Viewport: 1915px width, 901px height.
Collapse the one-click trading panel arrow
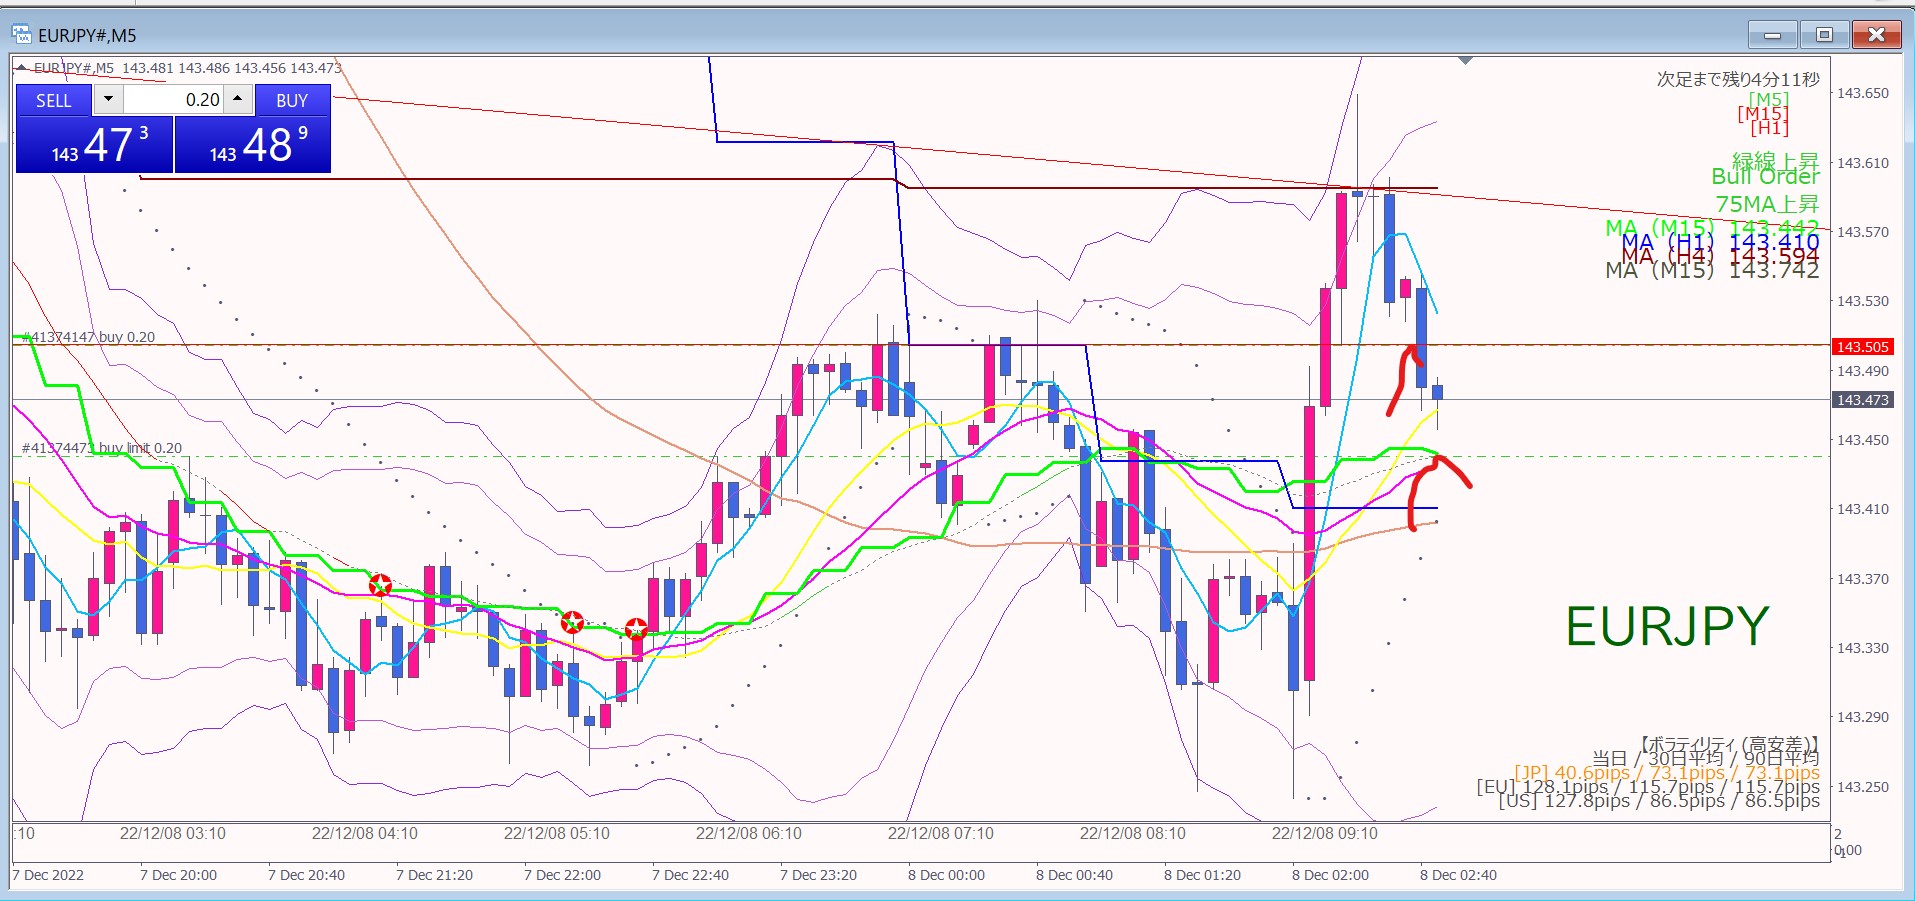click(x=21, y=68)
